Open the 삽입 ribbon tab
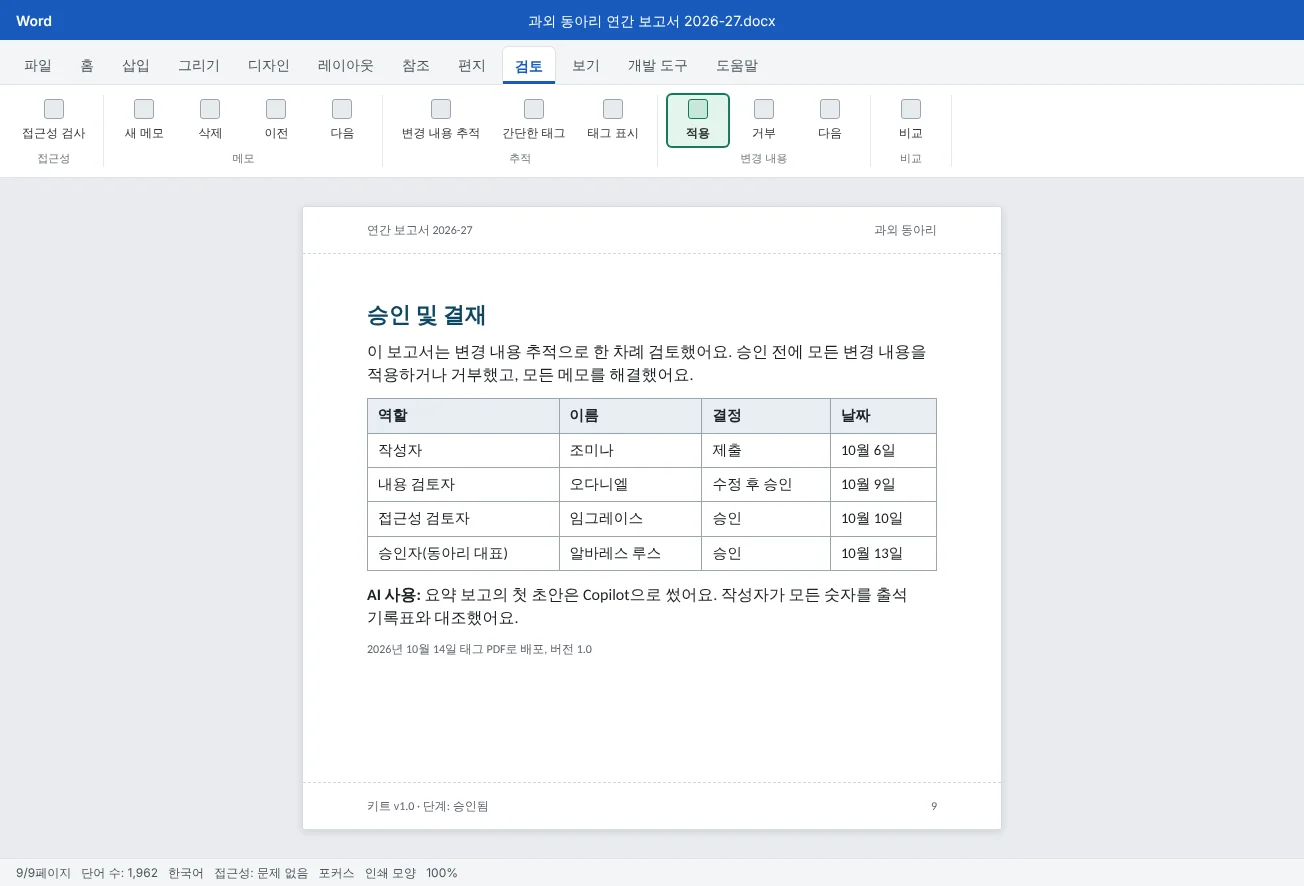This screenshot has height=886, width=1304. tap(136, 66)
